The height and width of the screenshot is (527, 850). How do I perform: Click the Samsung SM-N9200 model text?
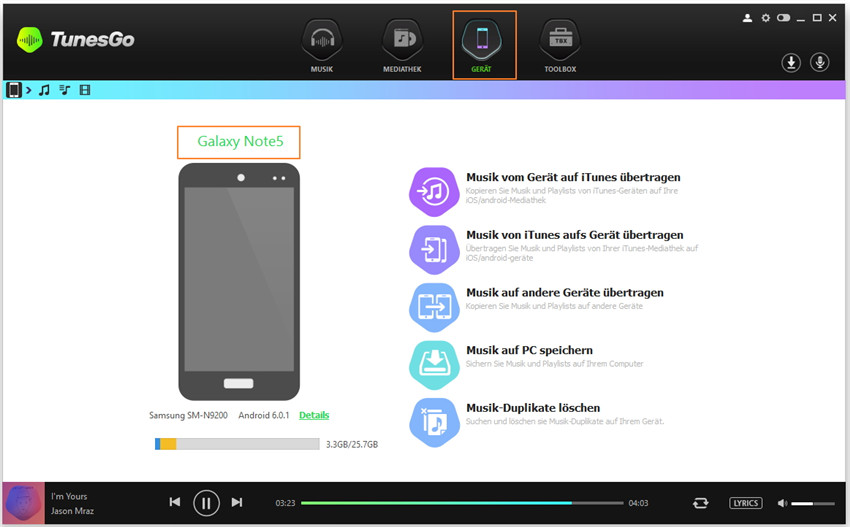pyautogui.click(x=188, y=415)
